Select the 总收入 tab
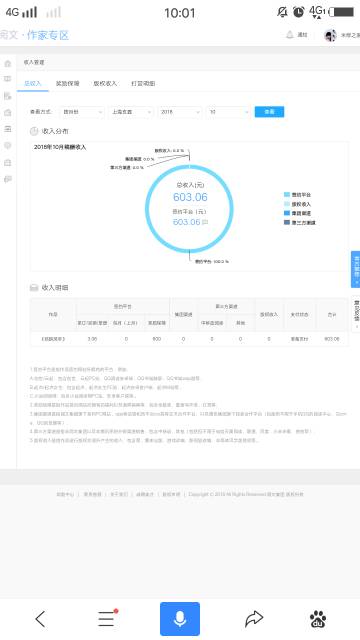Screen dimensions: 360x640 click(x=33, y=83)
